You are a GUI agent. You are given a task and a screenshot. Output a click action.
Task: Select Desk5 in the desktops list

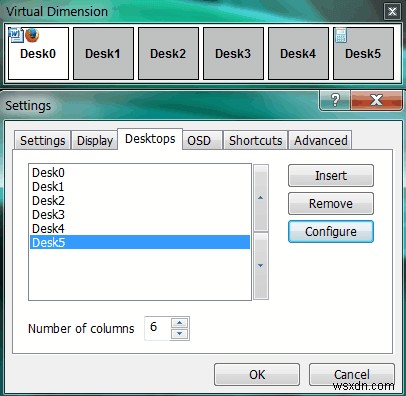[140, 242]
